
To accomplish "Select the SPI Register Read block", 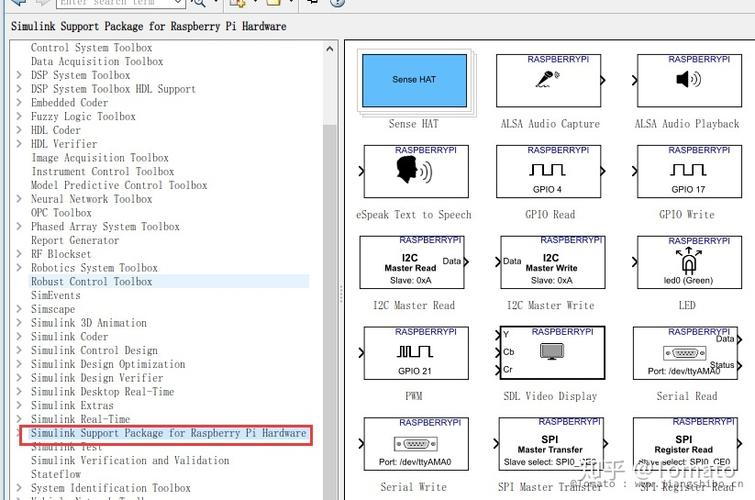I will [x=685, y=444].
